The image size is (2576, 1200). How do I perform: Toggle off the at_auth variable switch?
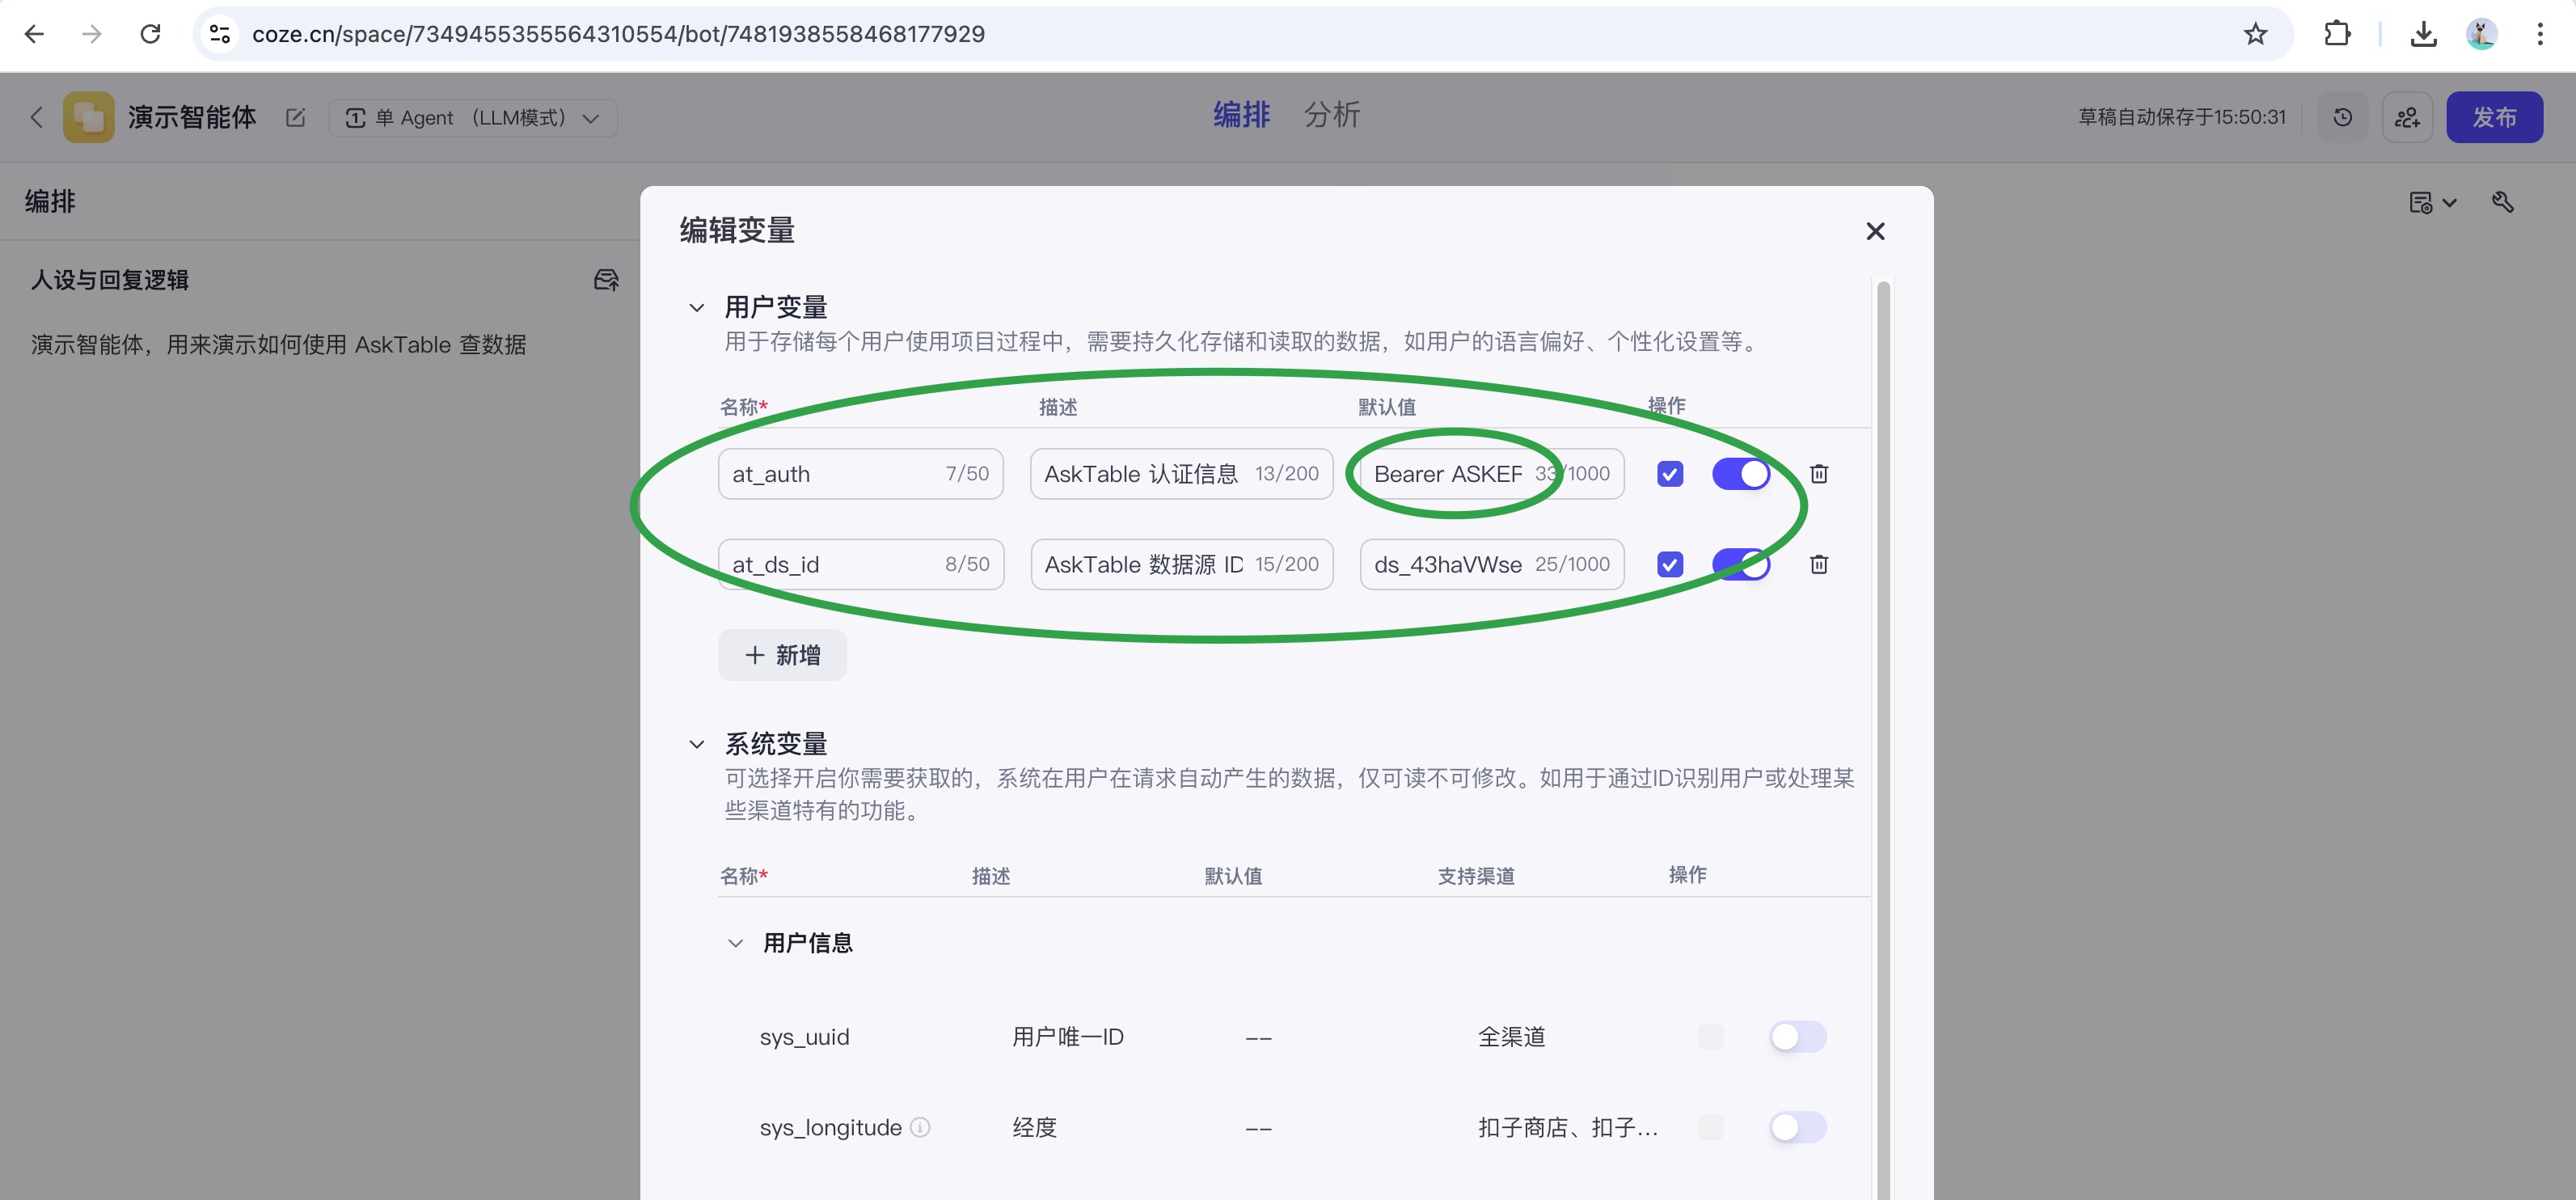(x=1740, y=474)
